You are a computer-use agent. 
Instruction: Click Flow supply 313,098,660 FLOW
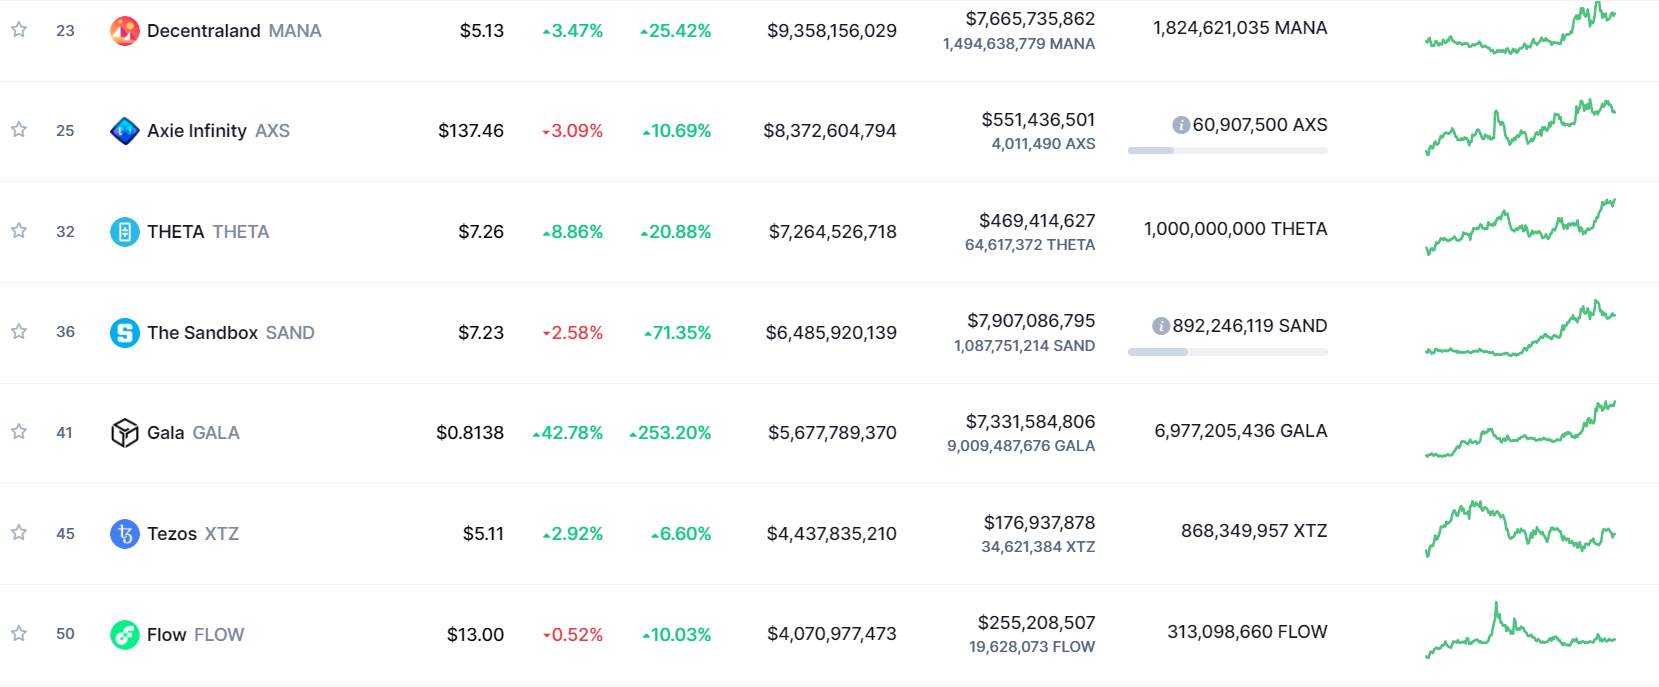click(x=1247, y=632)
